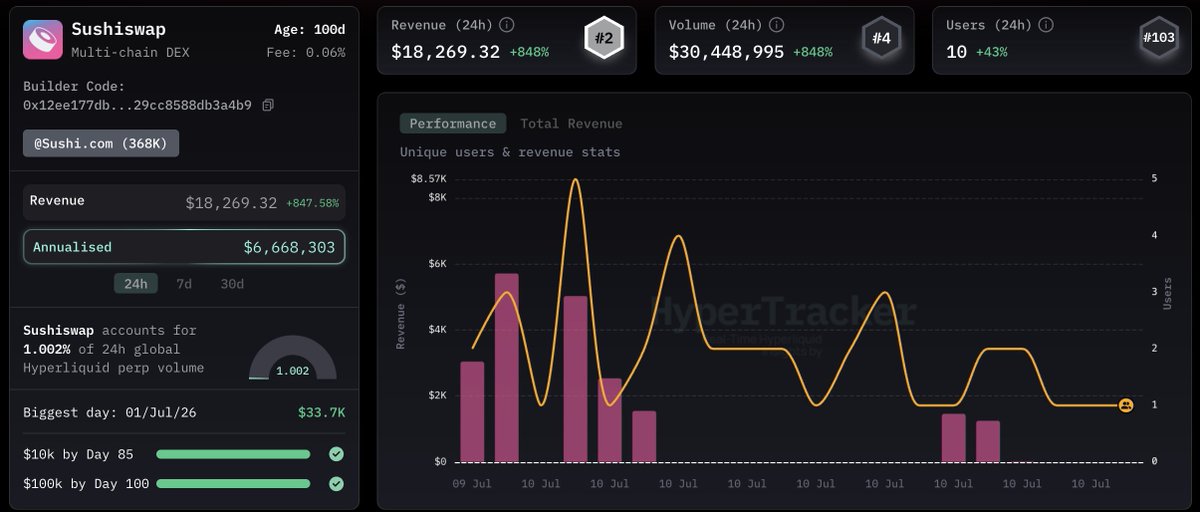
Task: Click the Sushiswap logo icon
Action: click(42, 39)
